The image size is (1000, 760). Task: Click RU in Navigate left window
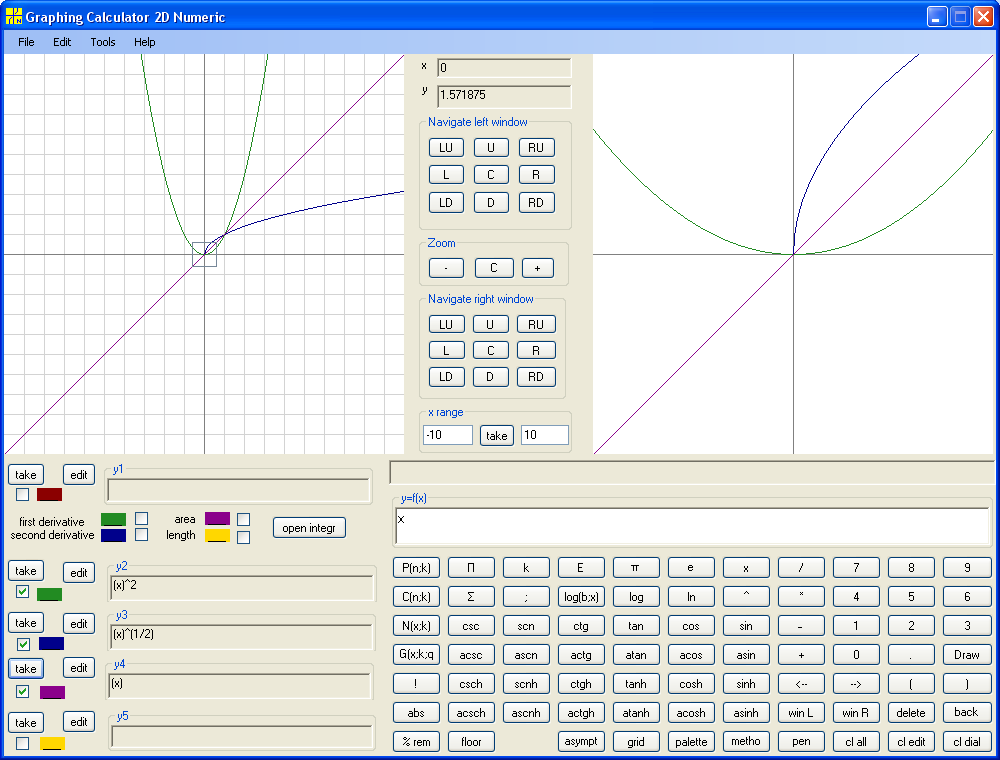(536, 148)
